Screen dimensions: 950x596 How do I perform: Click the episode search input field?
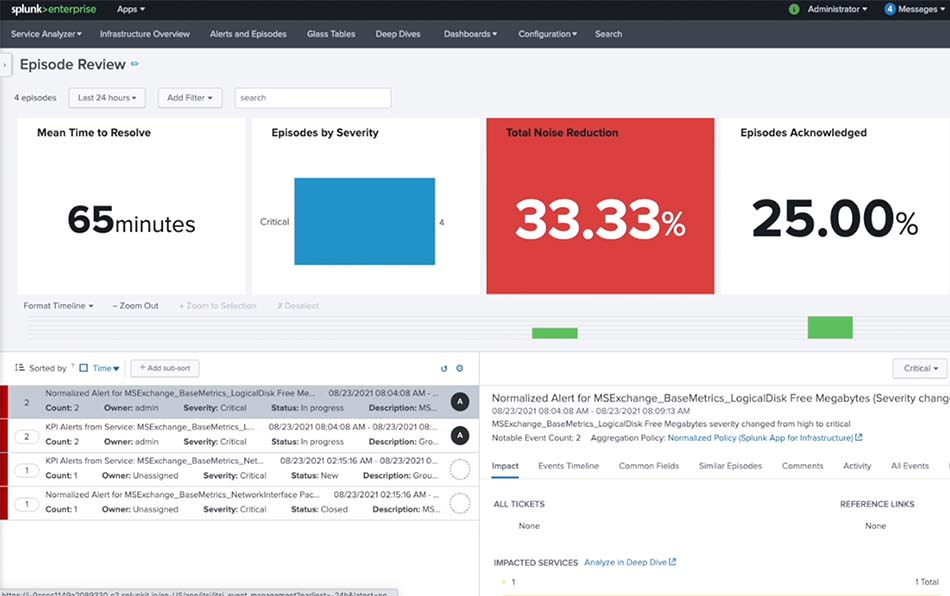click(313, 98)
